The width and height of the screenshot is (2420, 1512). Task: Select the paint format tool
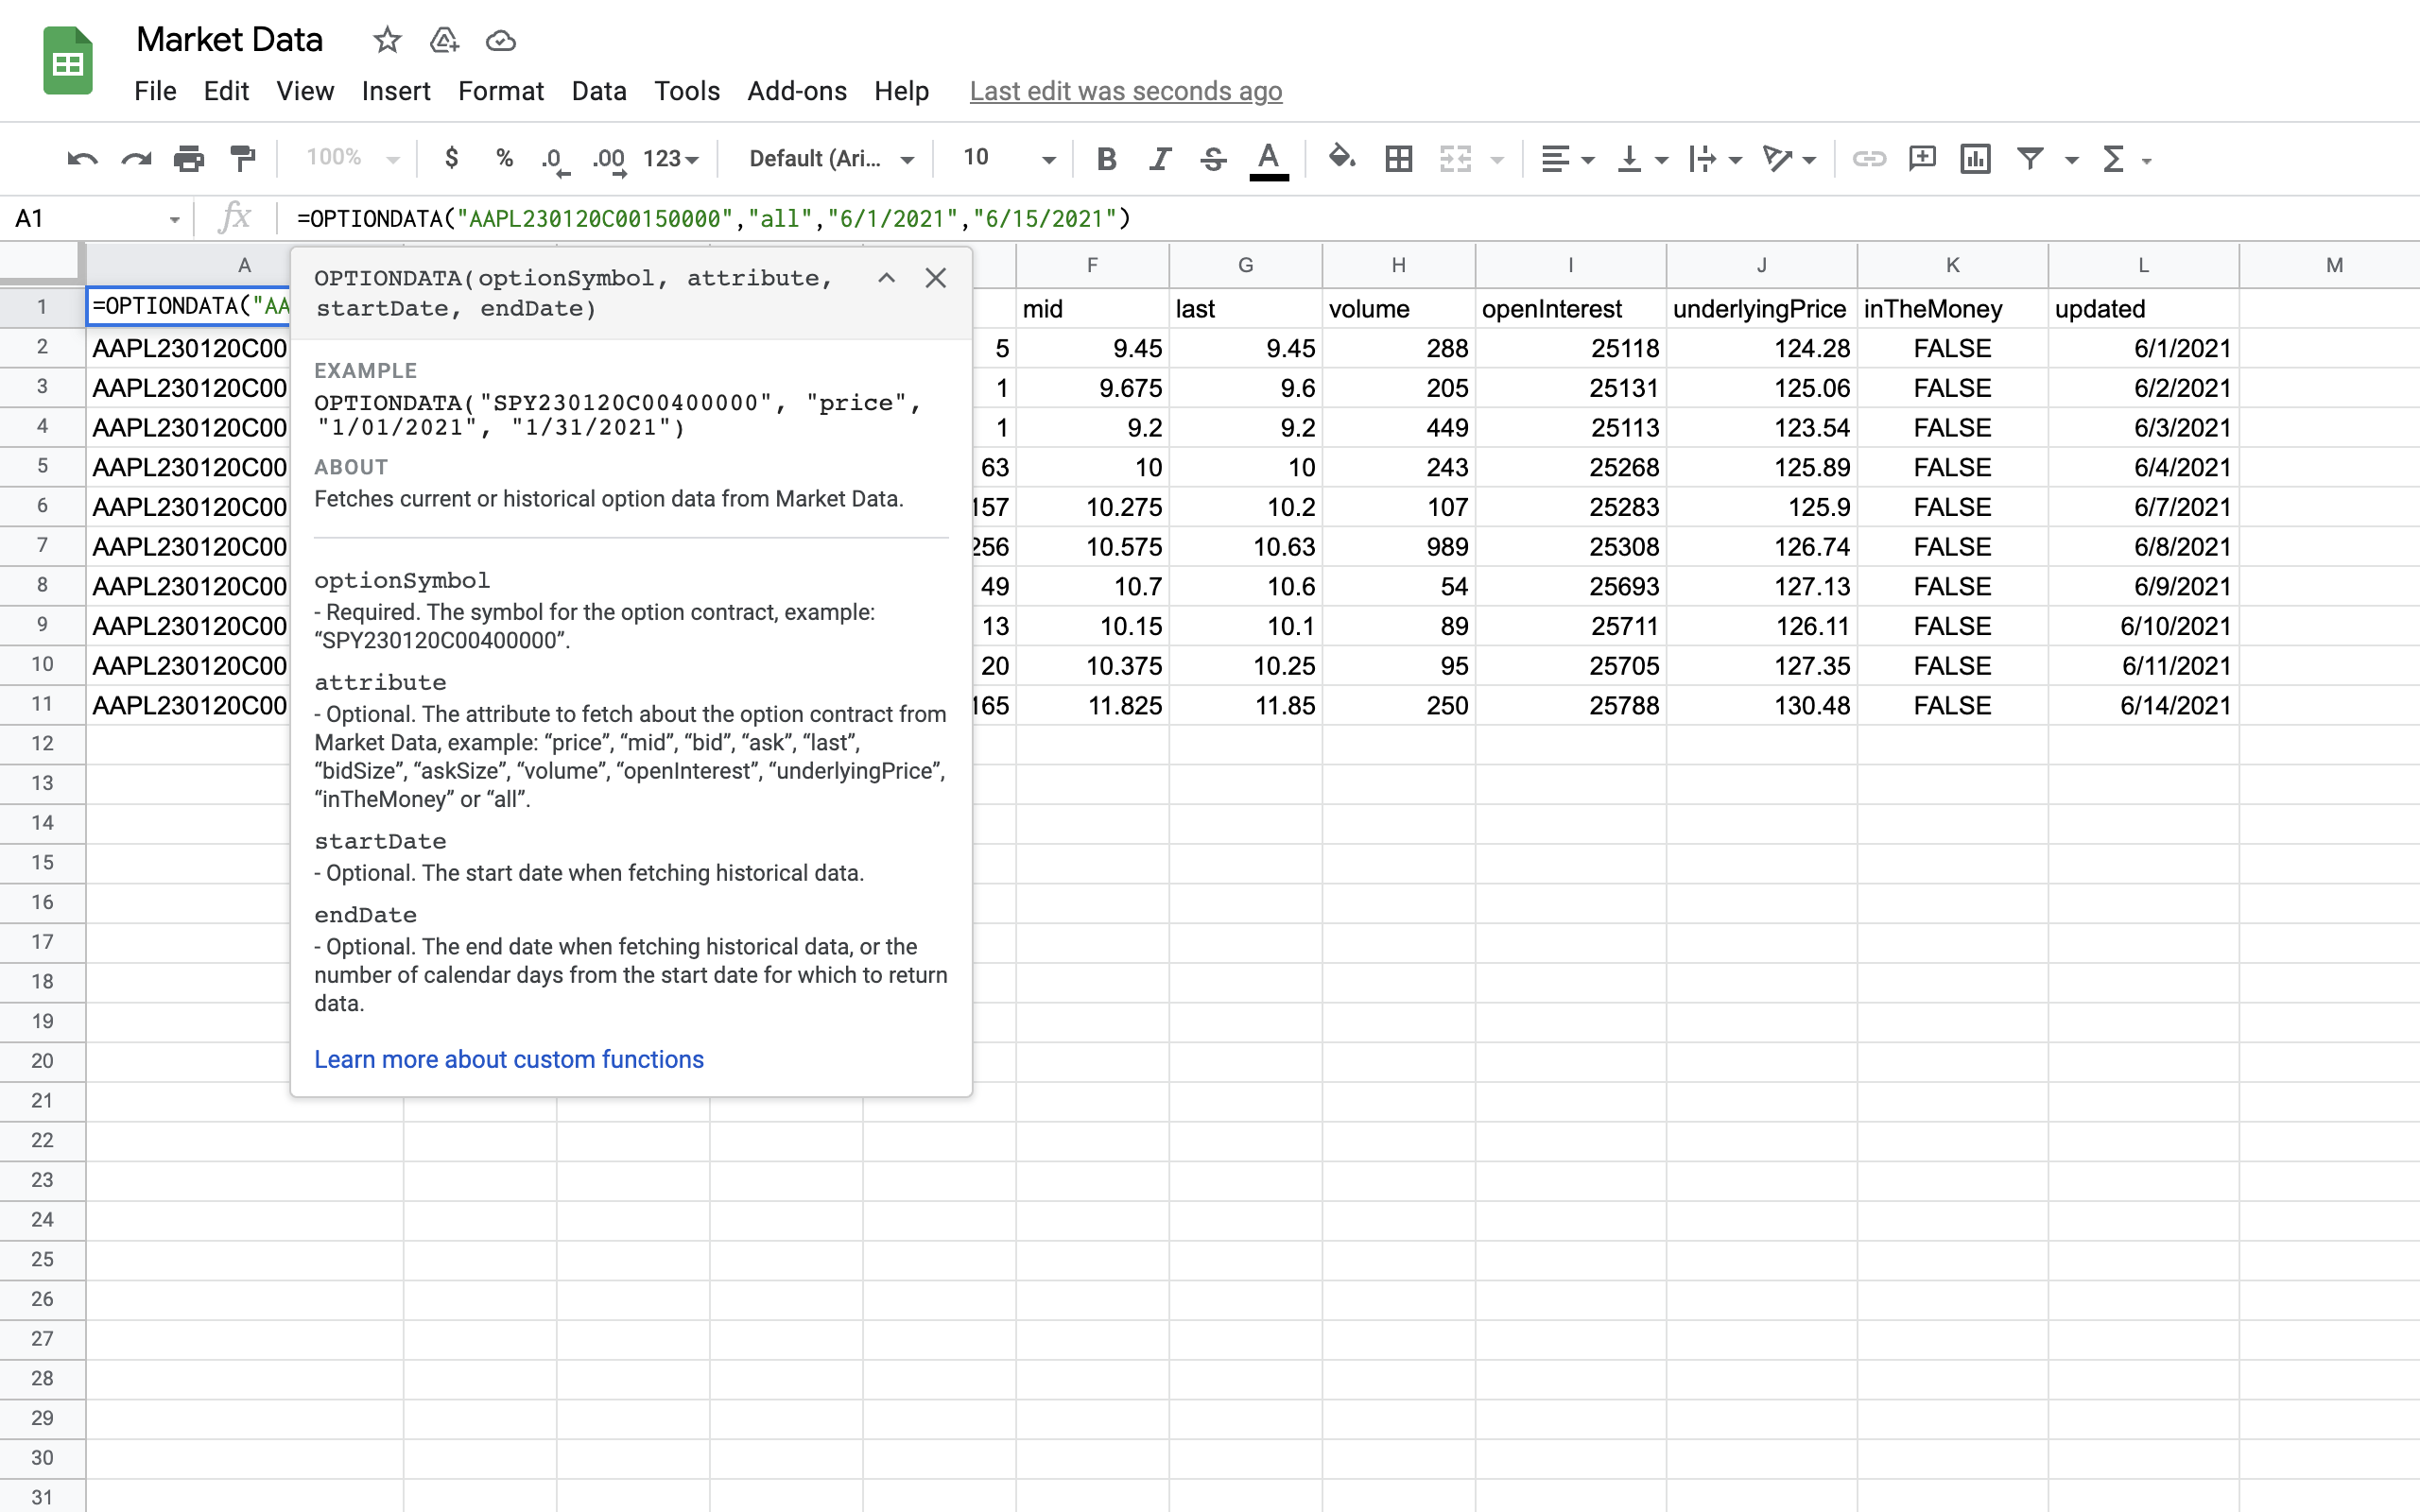(242, 159)
